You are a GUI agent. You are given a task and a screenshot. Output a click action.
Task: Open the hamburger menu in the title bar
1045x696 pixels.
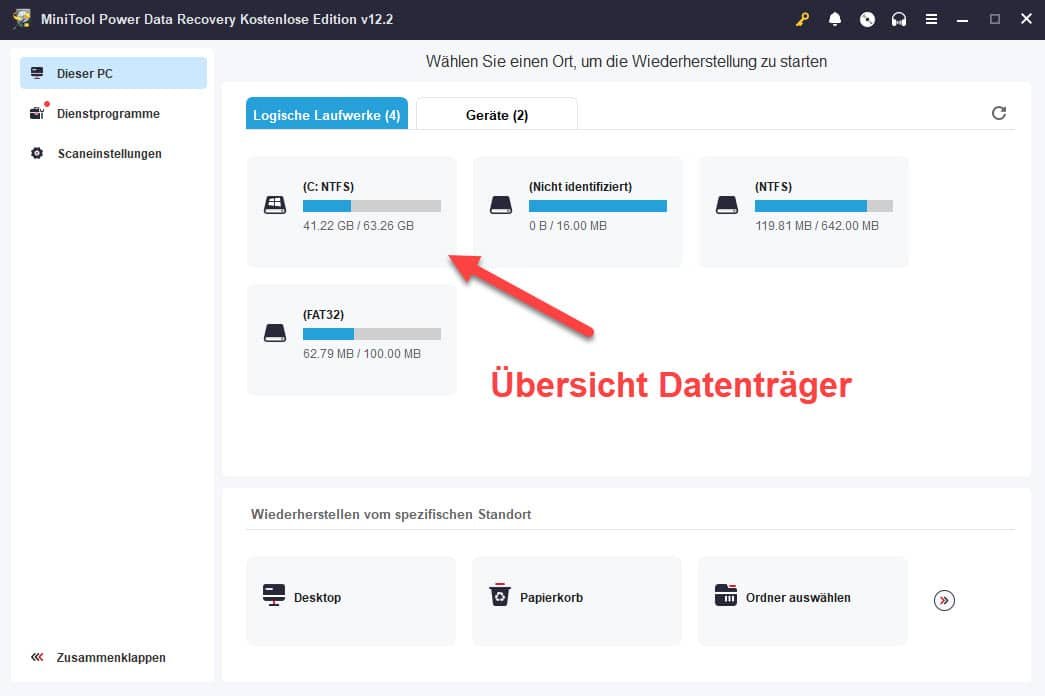click(x=931, y=19)
